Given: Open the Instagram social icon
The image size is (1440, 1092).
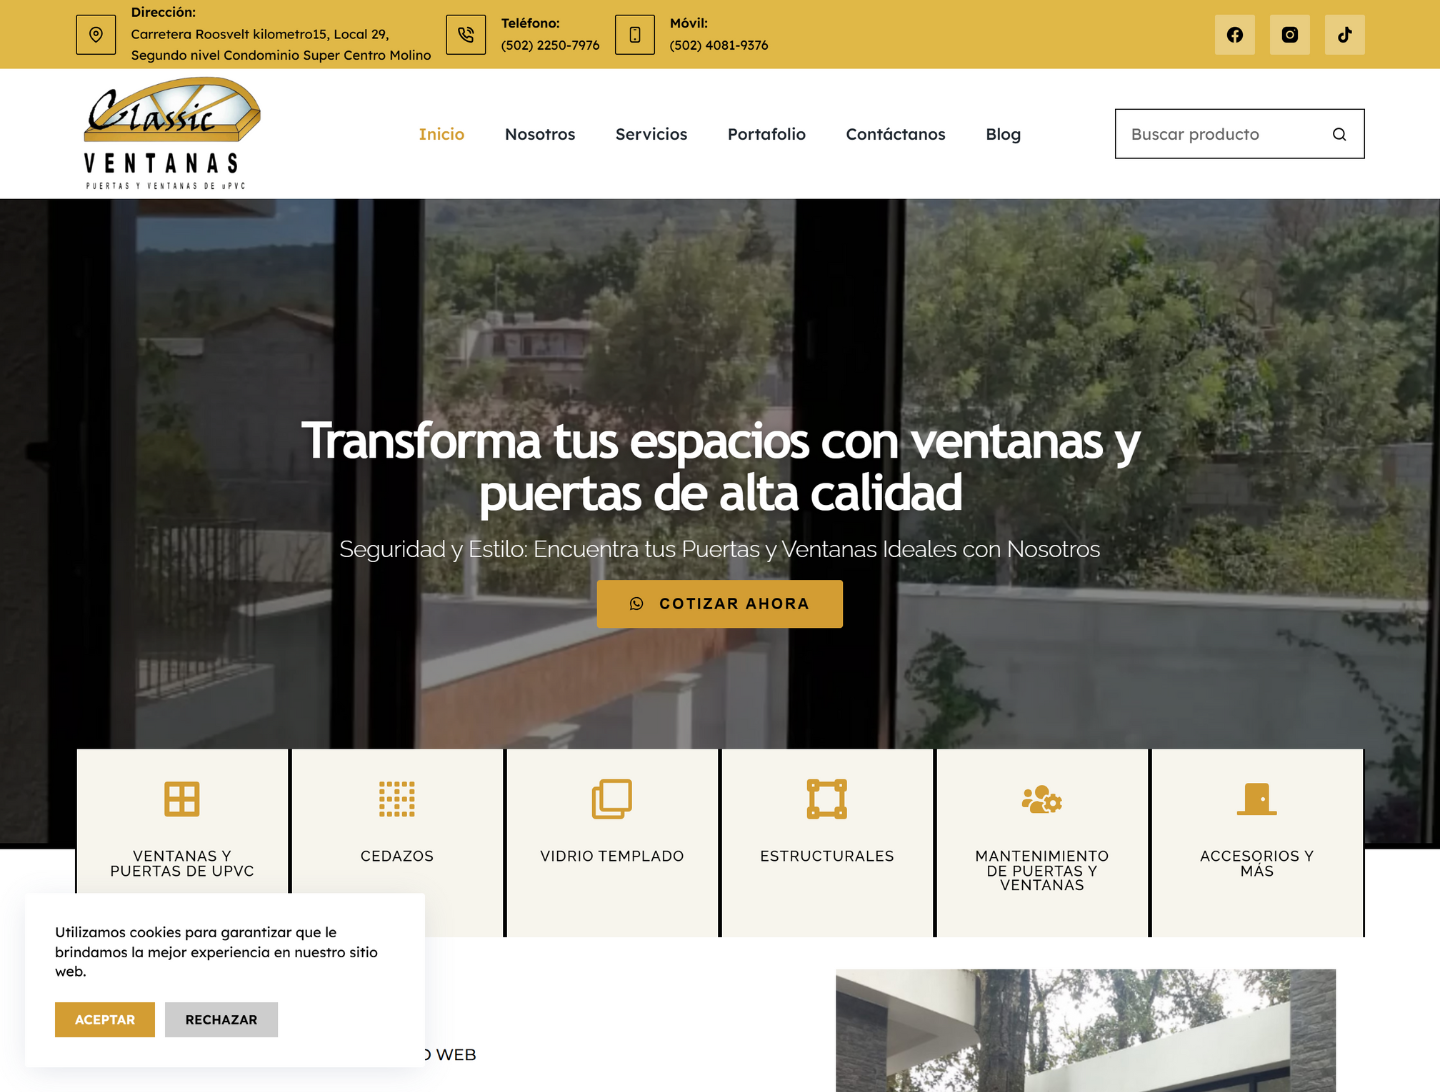Looking at the screenshot, I should (1289, 35).
